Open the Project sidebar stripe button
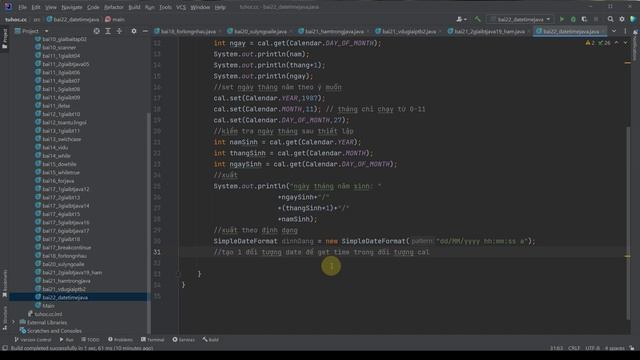The height and width of the screenshot is (360, 640). (4, 39)
